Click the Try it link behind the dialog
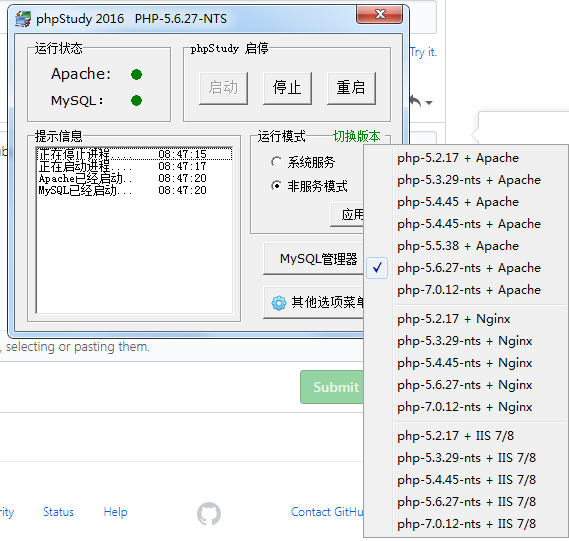Image resolution: width=569 pixels, height=541 pixels. coord(423,52)
